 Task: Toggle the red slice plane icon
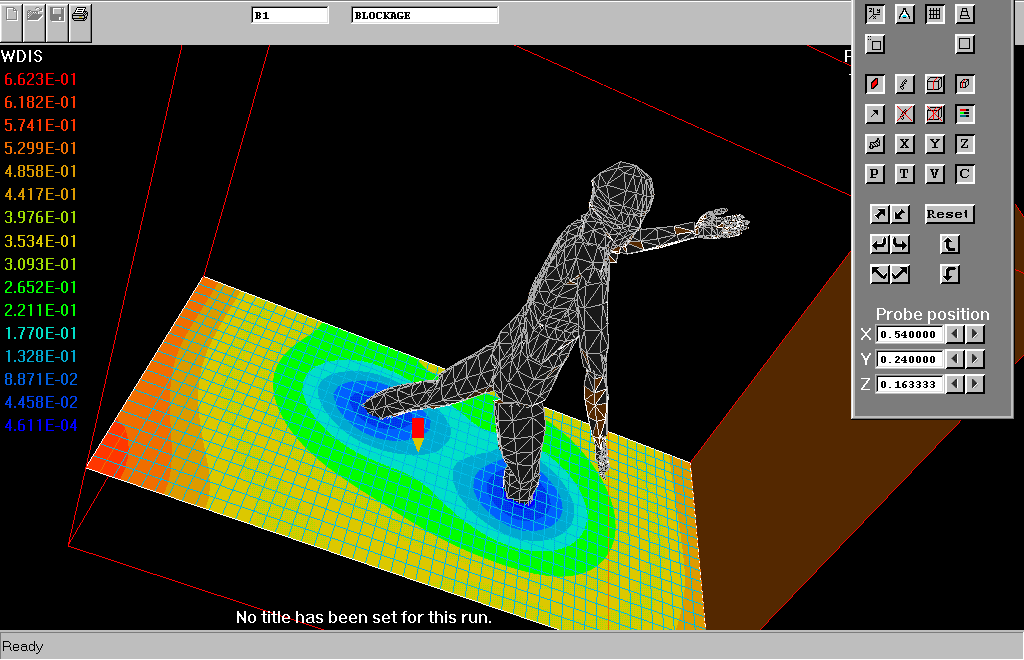(874, 84)
